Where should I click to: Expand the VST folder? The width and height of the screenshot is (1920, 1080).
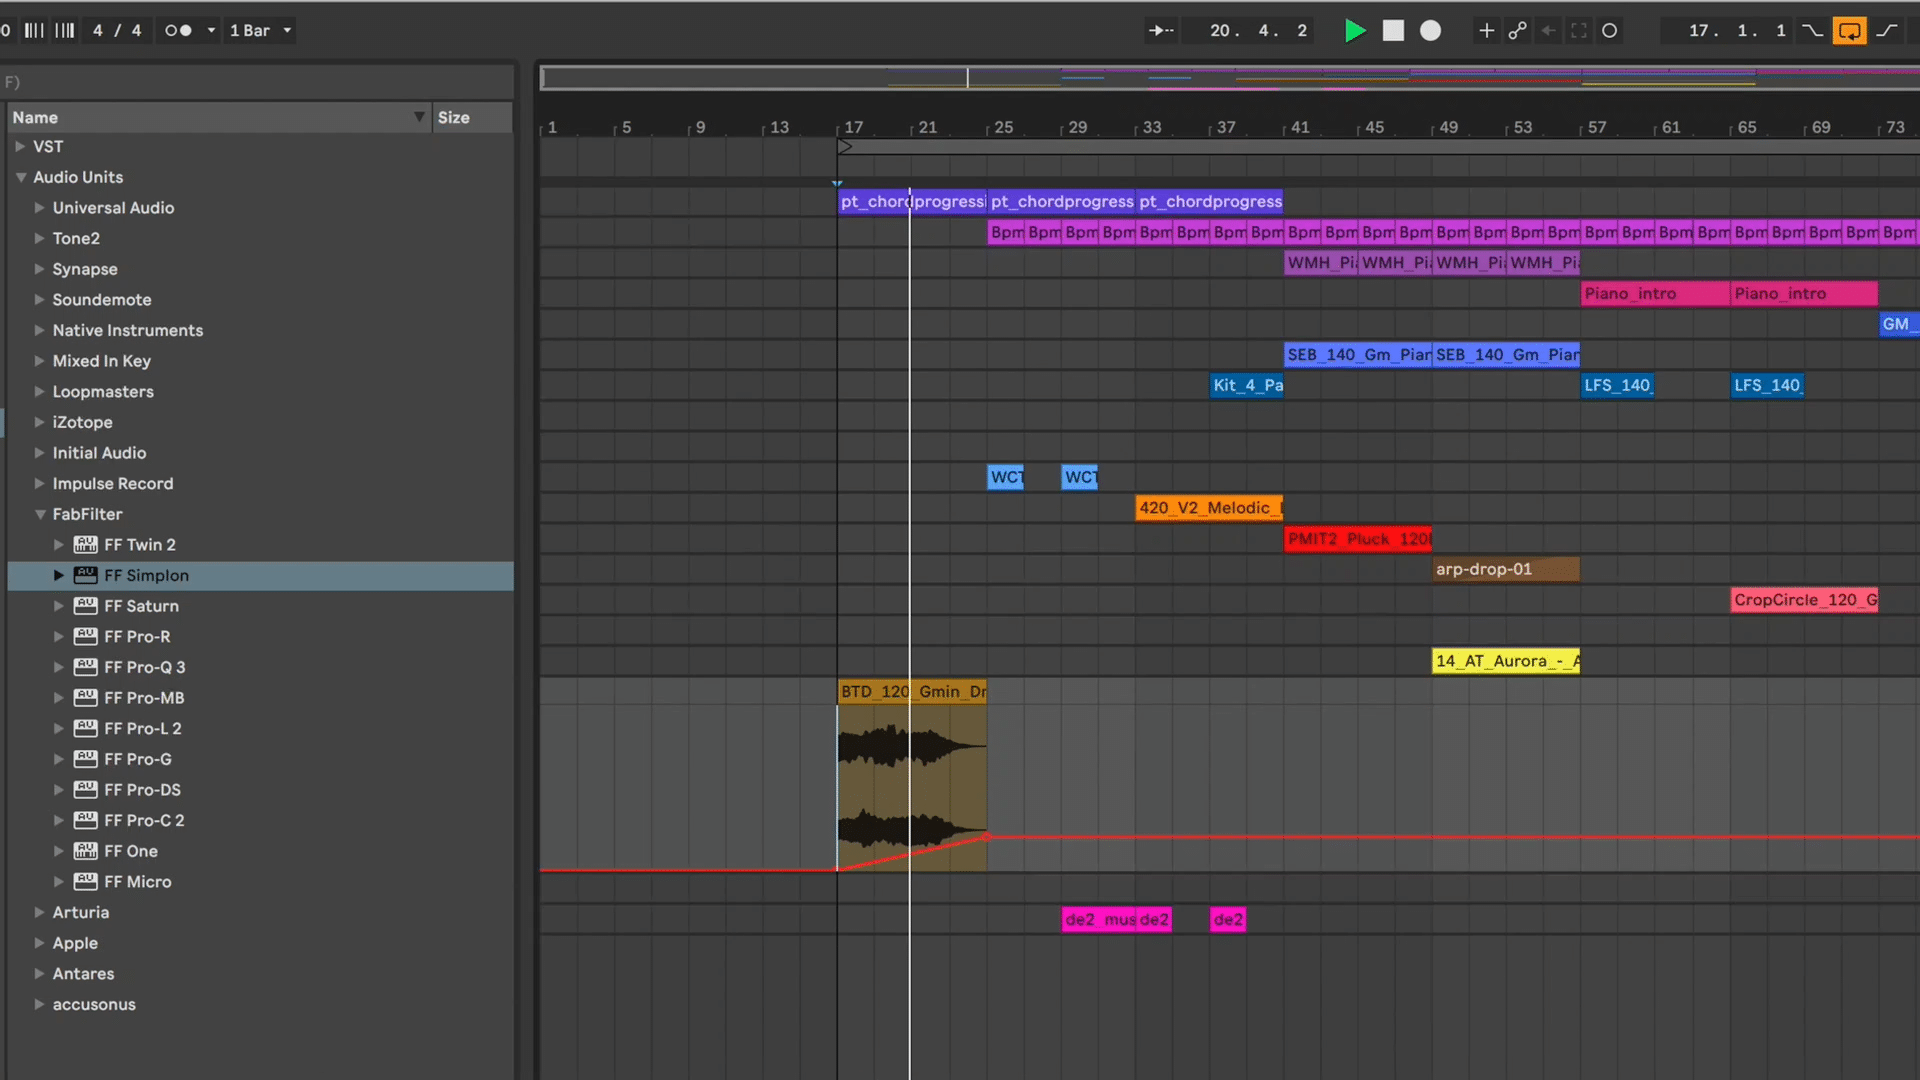[x=20, y=147]
